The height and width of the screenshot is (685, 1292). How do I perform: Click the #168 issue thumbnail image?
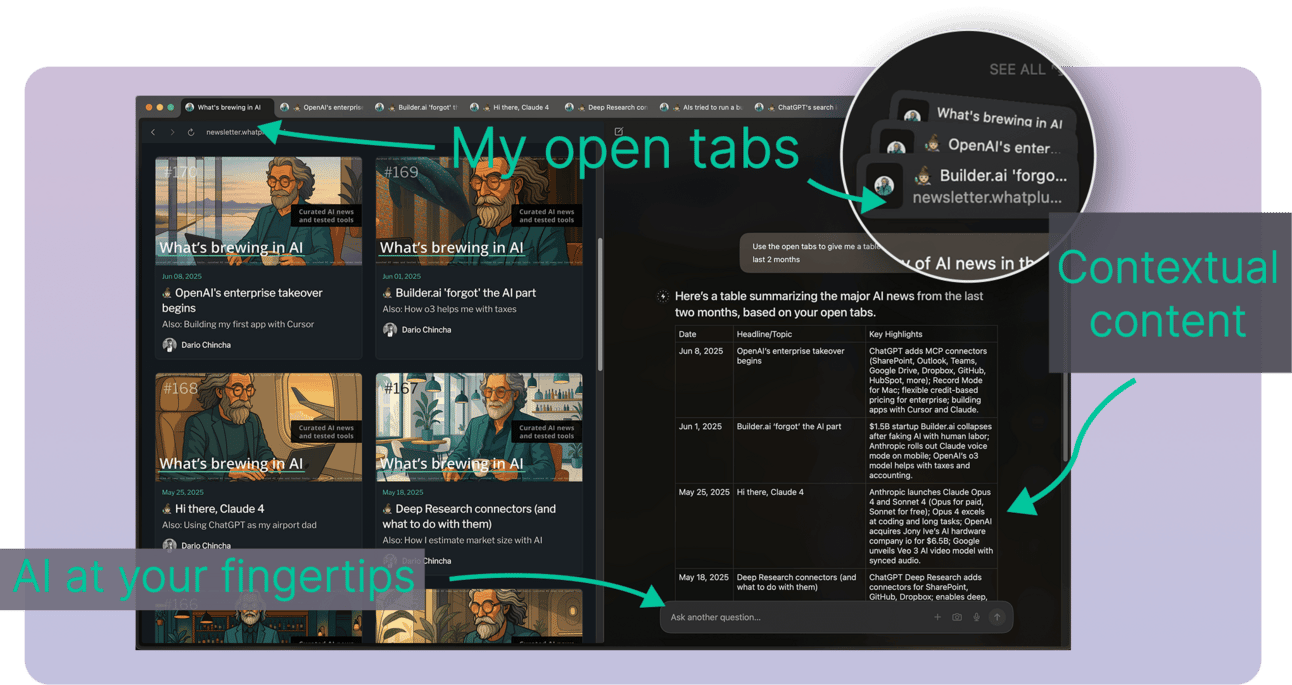tap(258, 427)
